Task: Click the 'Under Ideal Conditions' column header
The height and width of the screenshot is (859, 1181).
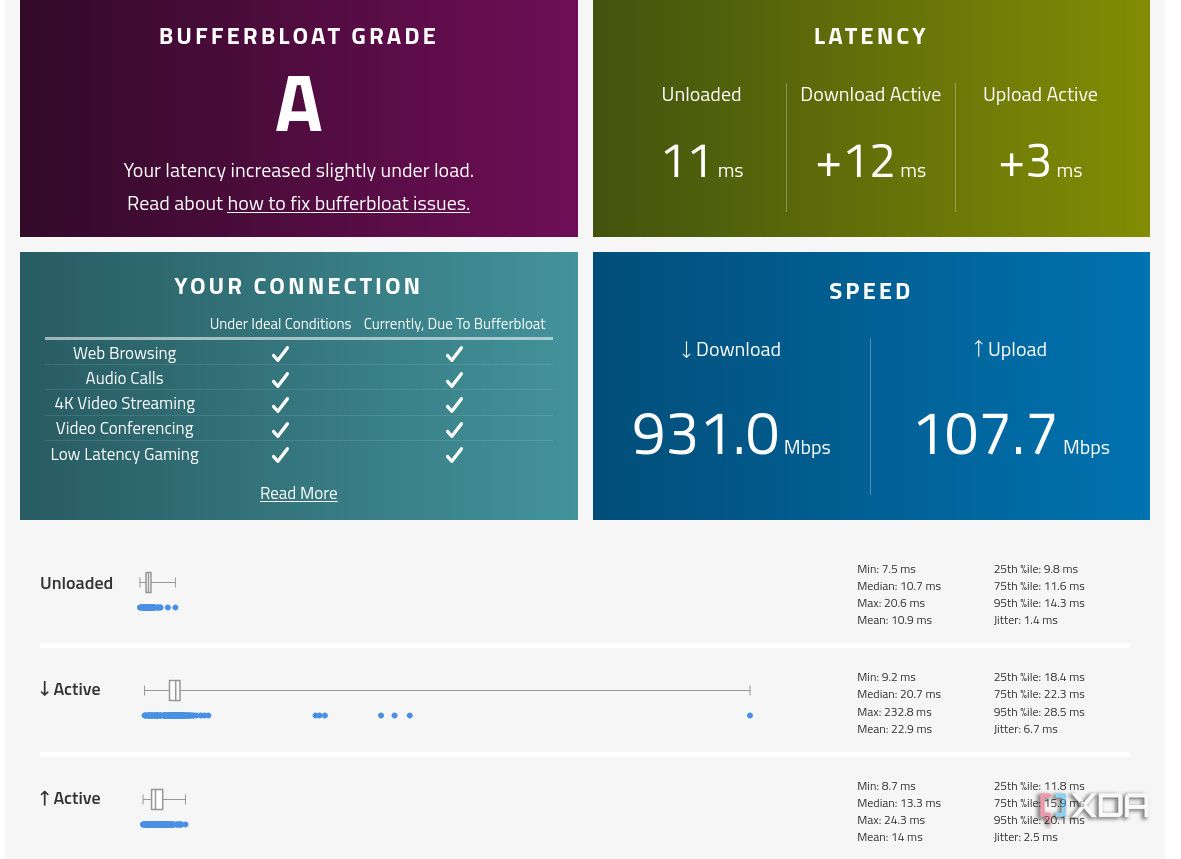Action: pos(280,324)
